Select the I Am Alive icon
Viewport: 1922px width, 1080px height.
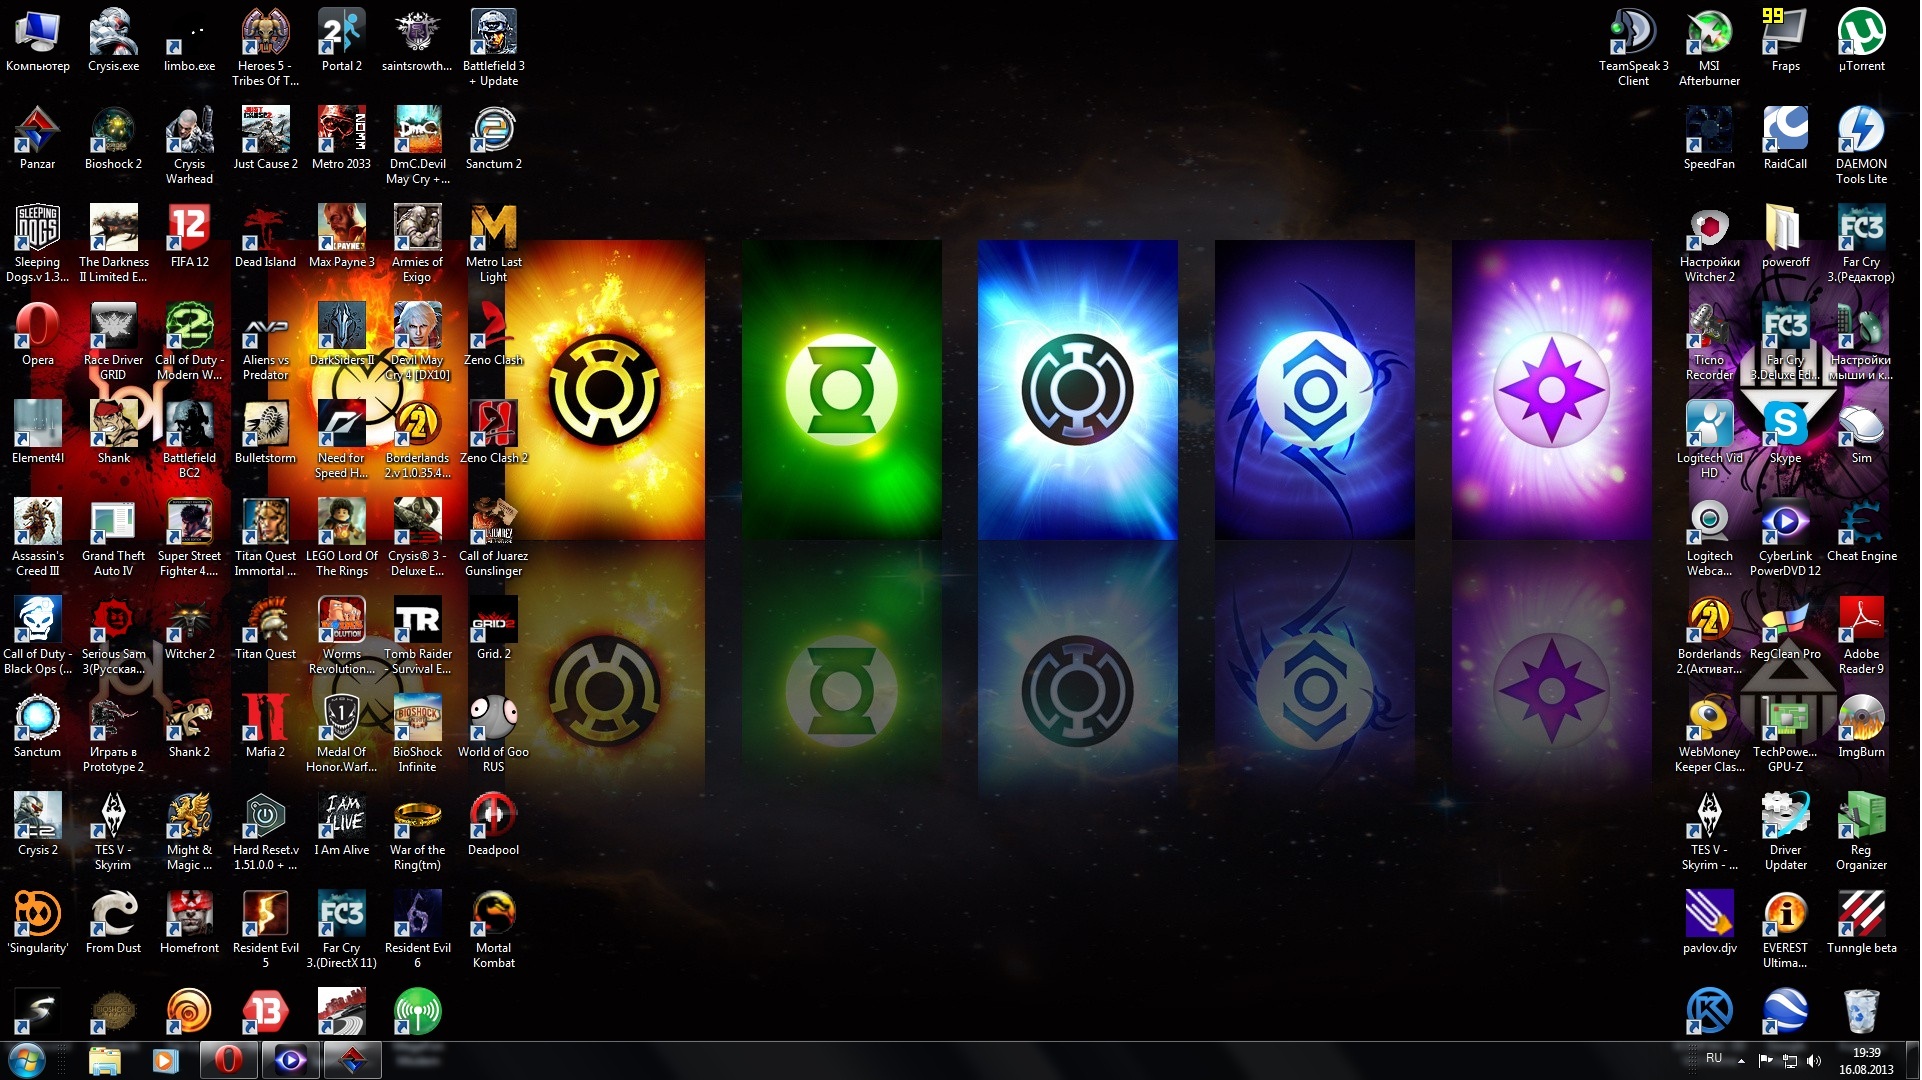[341, 825]
